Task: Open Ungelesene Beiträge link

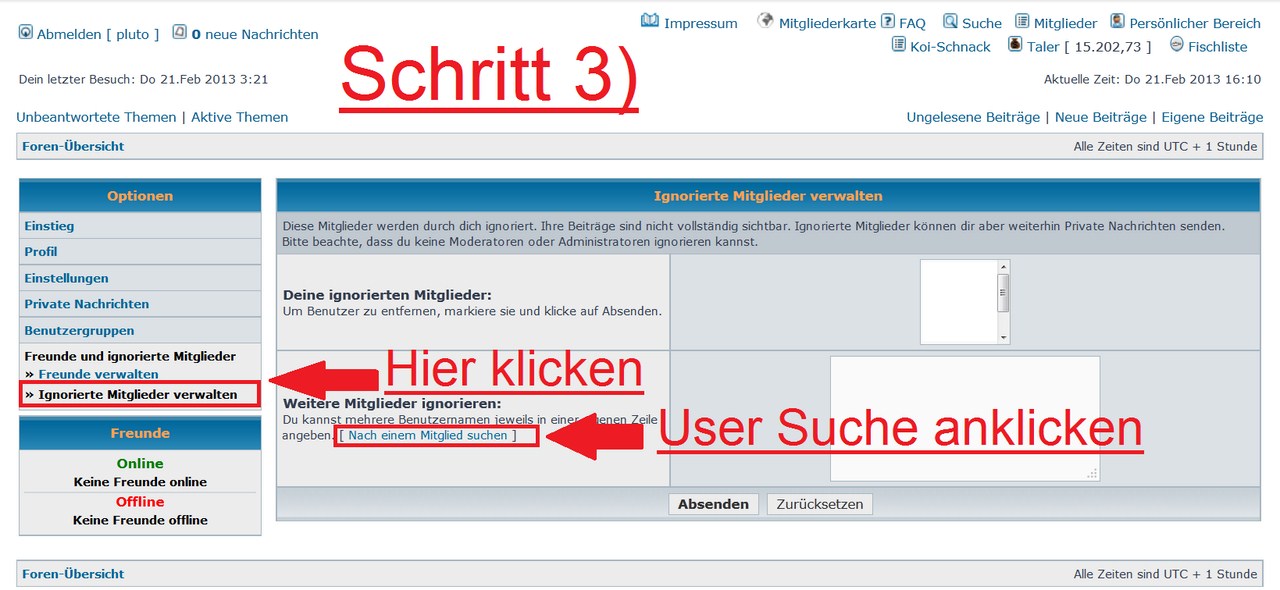Action: 973,117
